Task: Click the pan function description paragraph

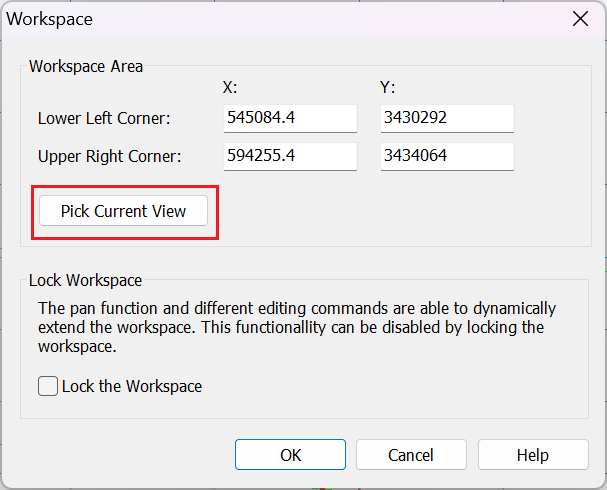Action: [x=297, y=327]
